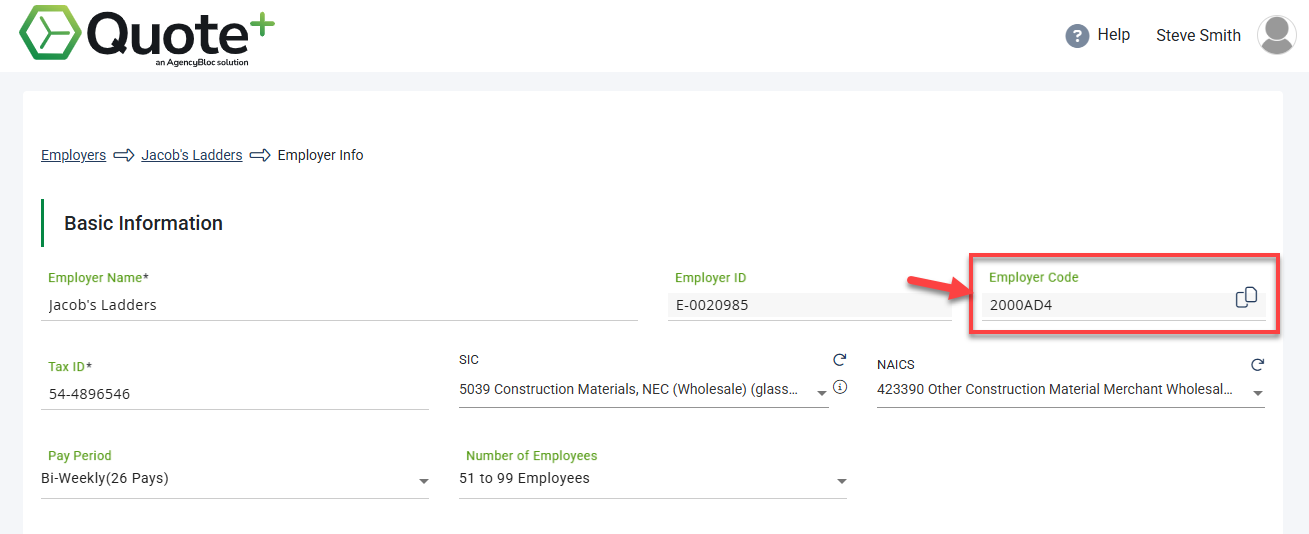Click the NAICS label
The image size is (1309, 534).
(x=896, y=365)
